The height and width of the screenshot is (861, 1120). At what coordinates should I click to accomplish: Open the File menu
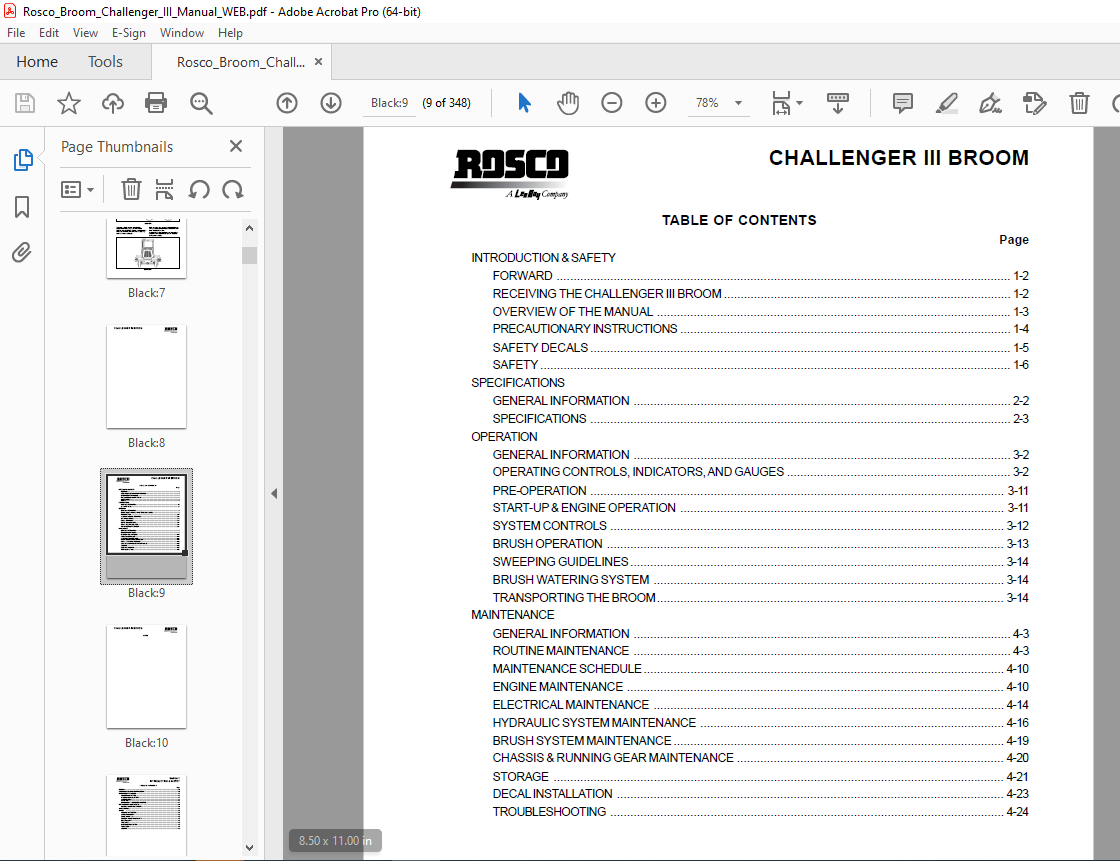coord(16,33)
